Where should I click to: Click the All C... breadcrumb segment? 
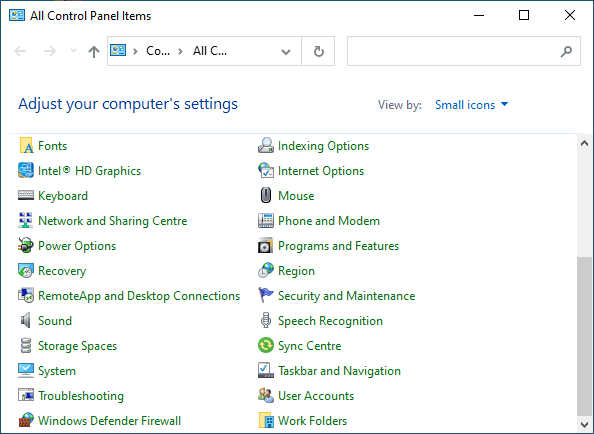(x=210, y=51)
